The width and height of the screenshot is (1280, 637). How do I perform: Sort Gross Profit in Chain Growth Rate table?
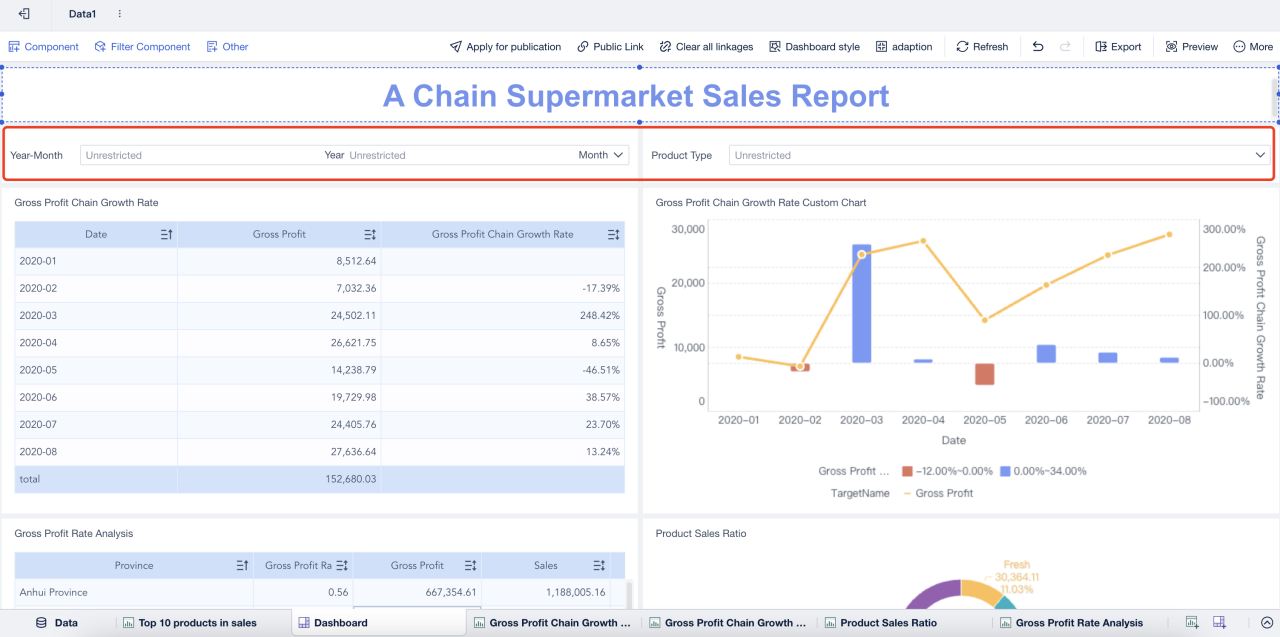pos(370,234)
